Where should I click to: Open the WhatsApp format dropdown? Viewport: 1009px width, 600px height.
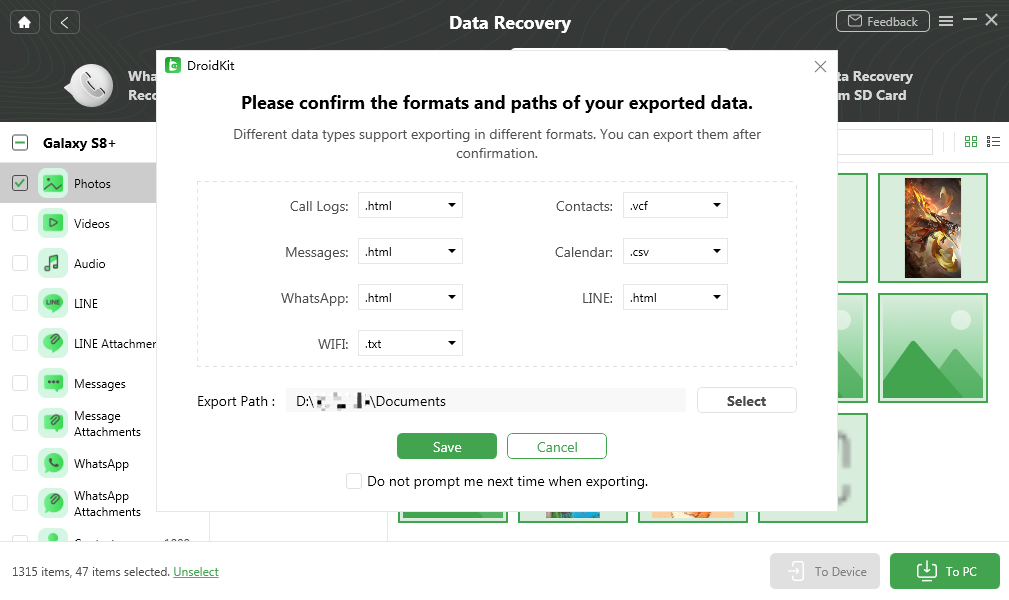(410, 297)
